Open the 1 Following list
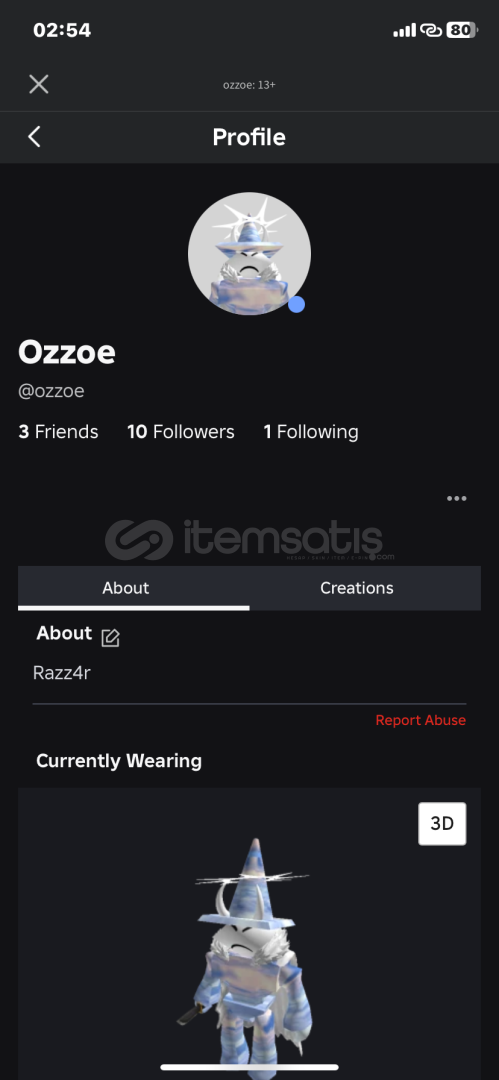 click(x=311, y=432)
